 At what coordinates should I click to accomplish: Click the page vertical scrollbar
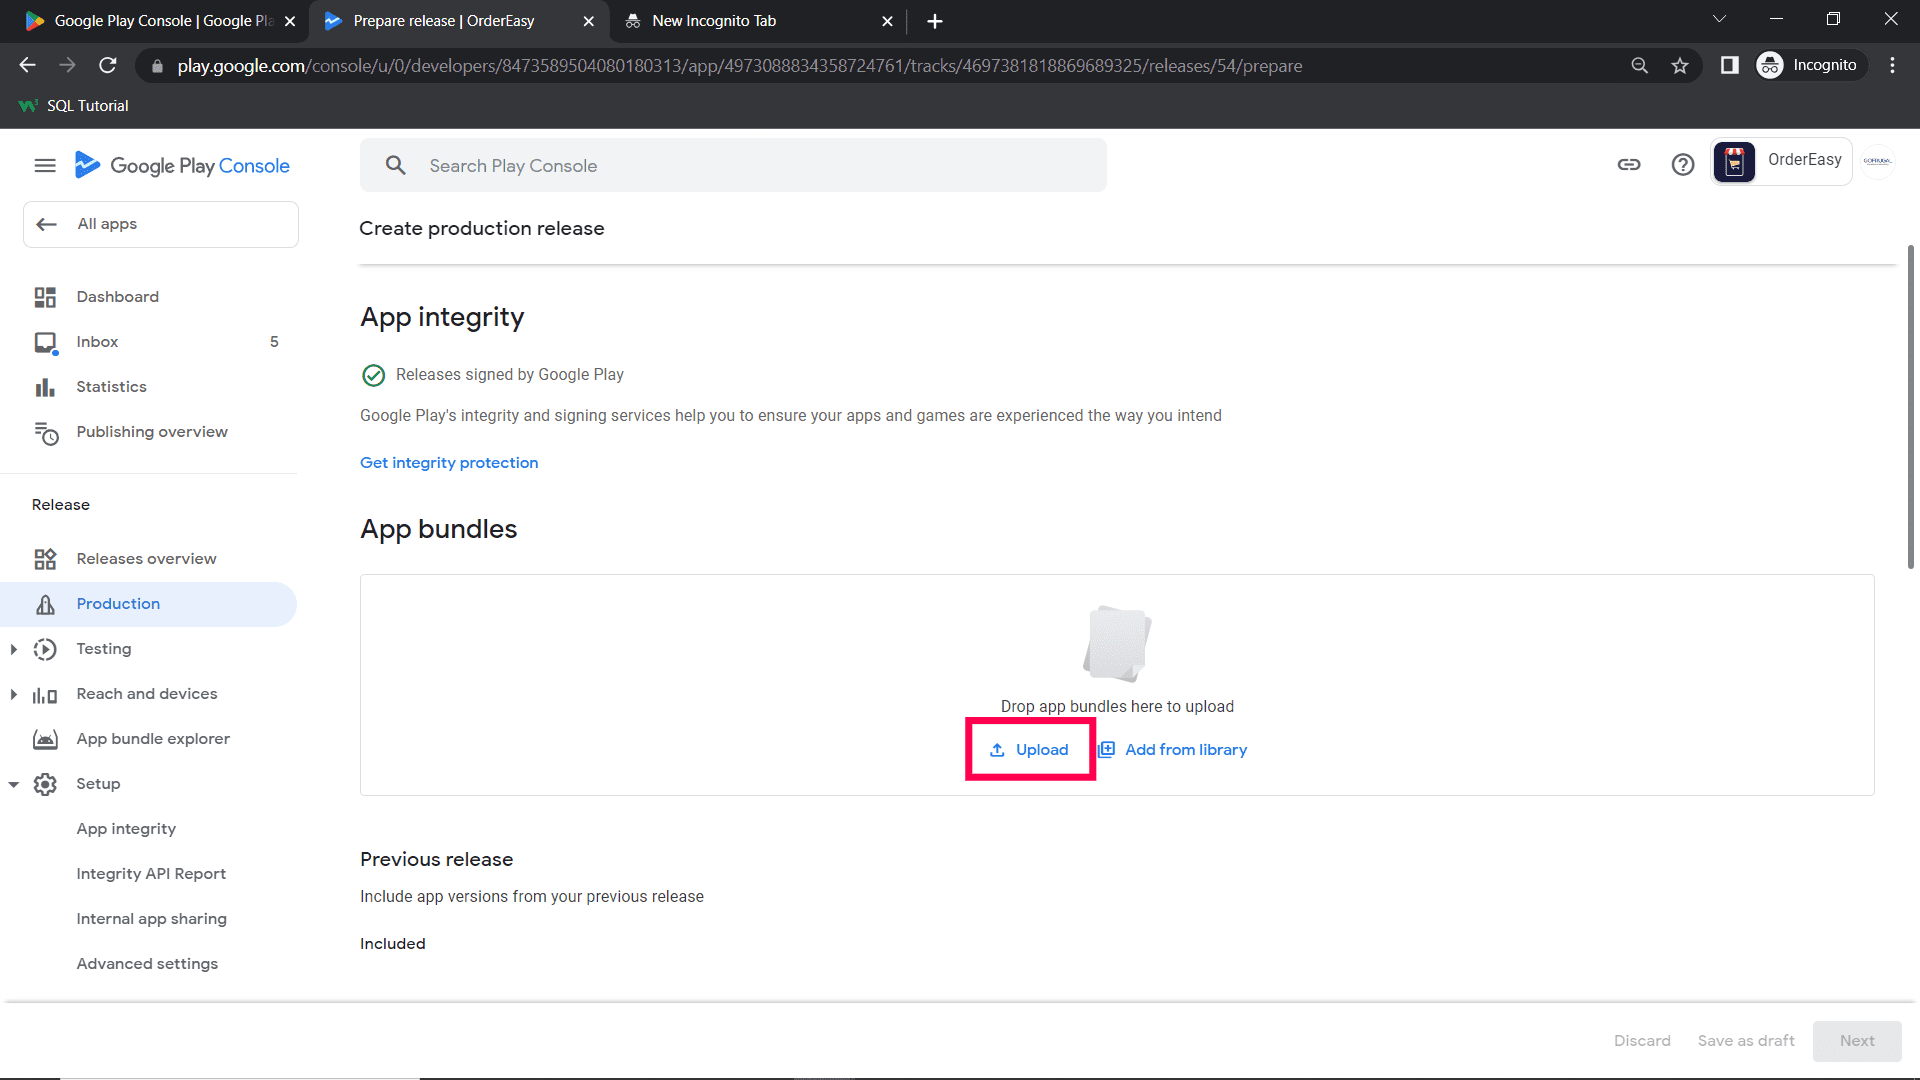point(1910,405)
